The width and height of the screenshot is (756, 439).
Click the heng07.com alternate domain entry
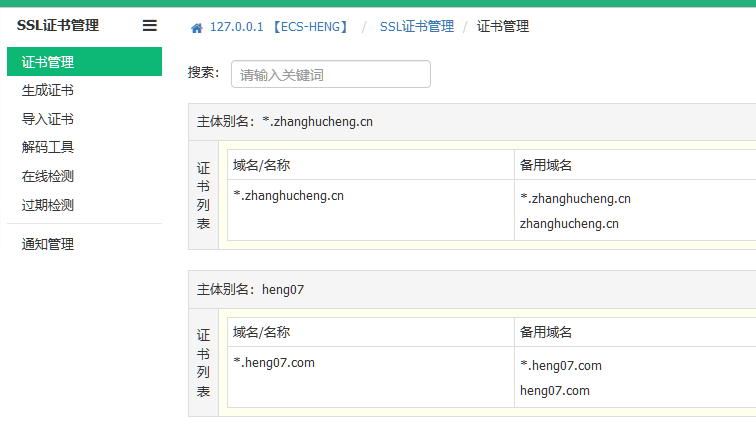click(555, 391)
